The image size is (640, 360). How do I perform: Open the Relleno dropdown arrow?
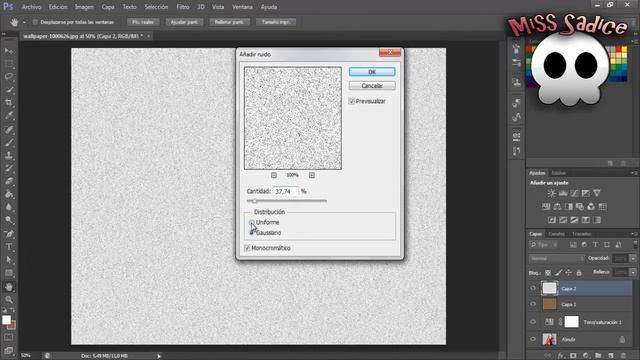pyautogui.click(x=633, y=272)
